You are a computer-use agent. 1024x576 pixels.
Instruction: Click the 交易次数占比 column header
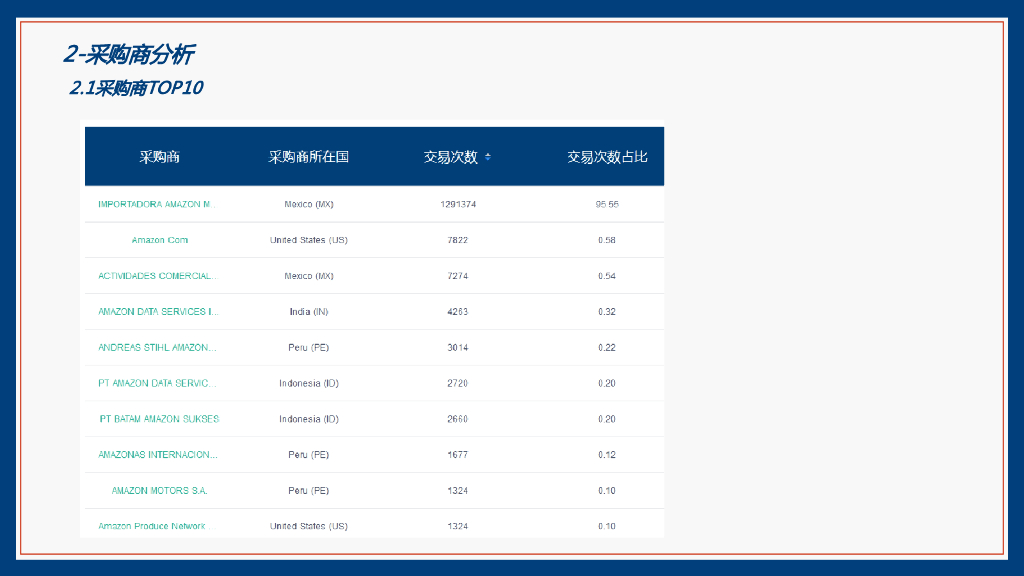[607, 157]
